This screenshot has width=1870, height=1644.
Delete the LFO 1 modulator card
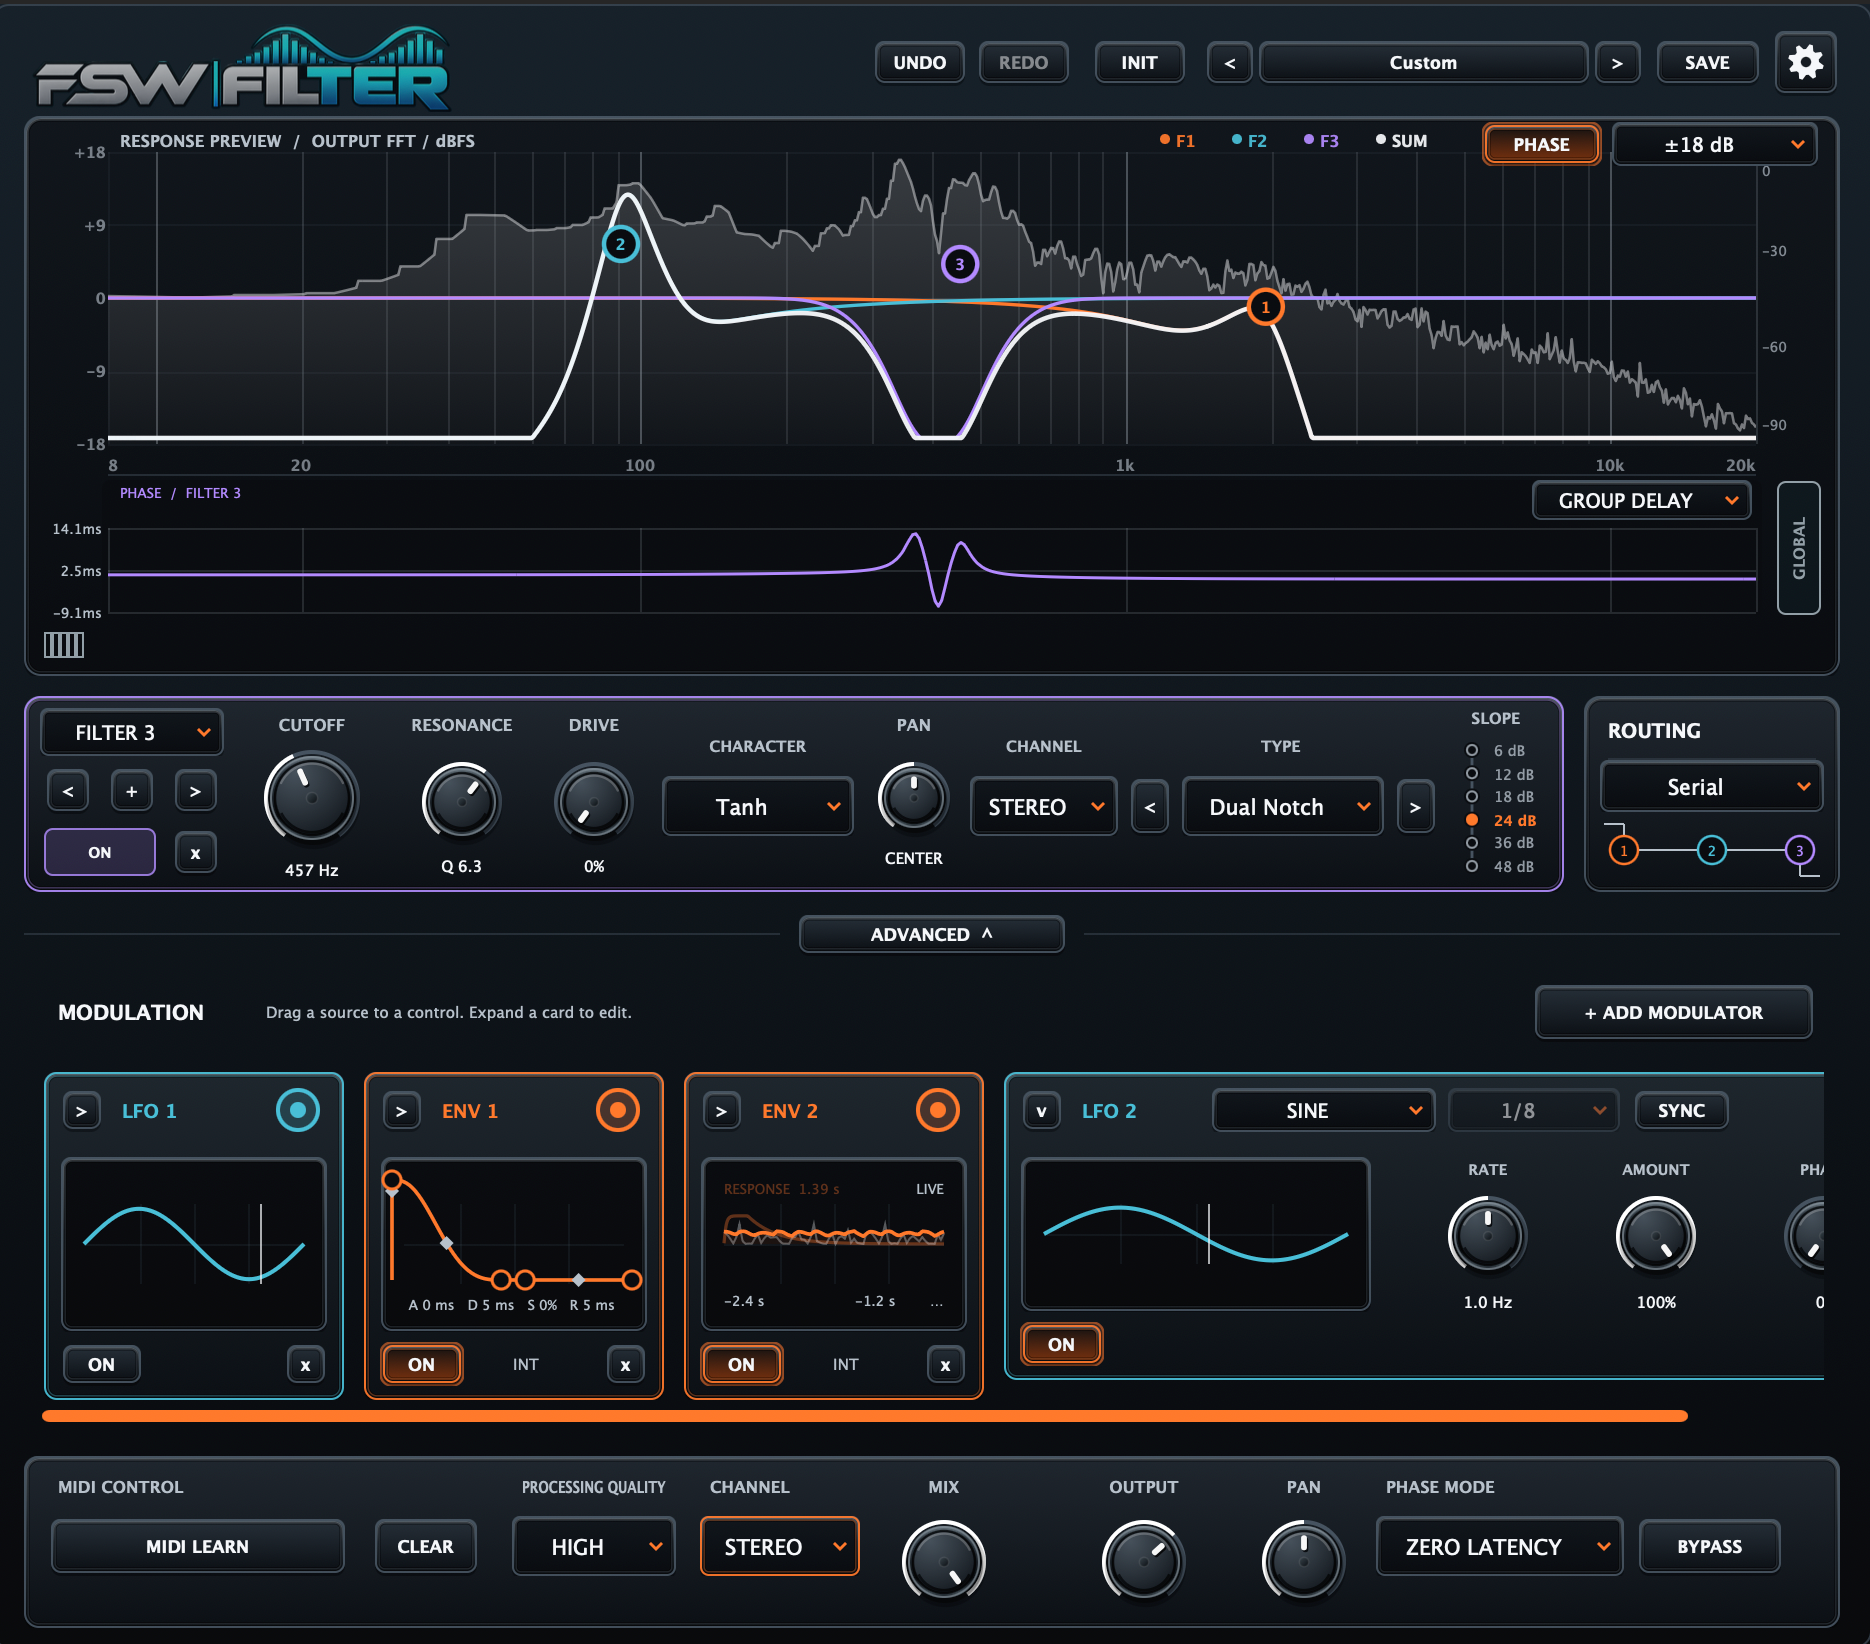click(x=305, y=1364)
